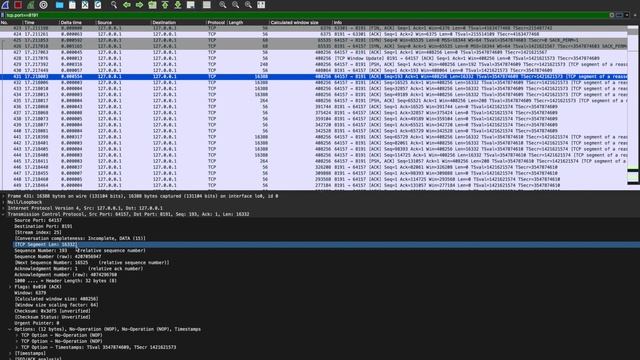The width and height of the screenshot is (640, 360).
Task: Sort by the Calculated window size column
Action: (300, 22)
